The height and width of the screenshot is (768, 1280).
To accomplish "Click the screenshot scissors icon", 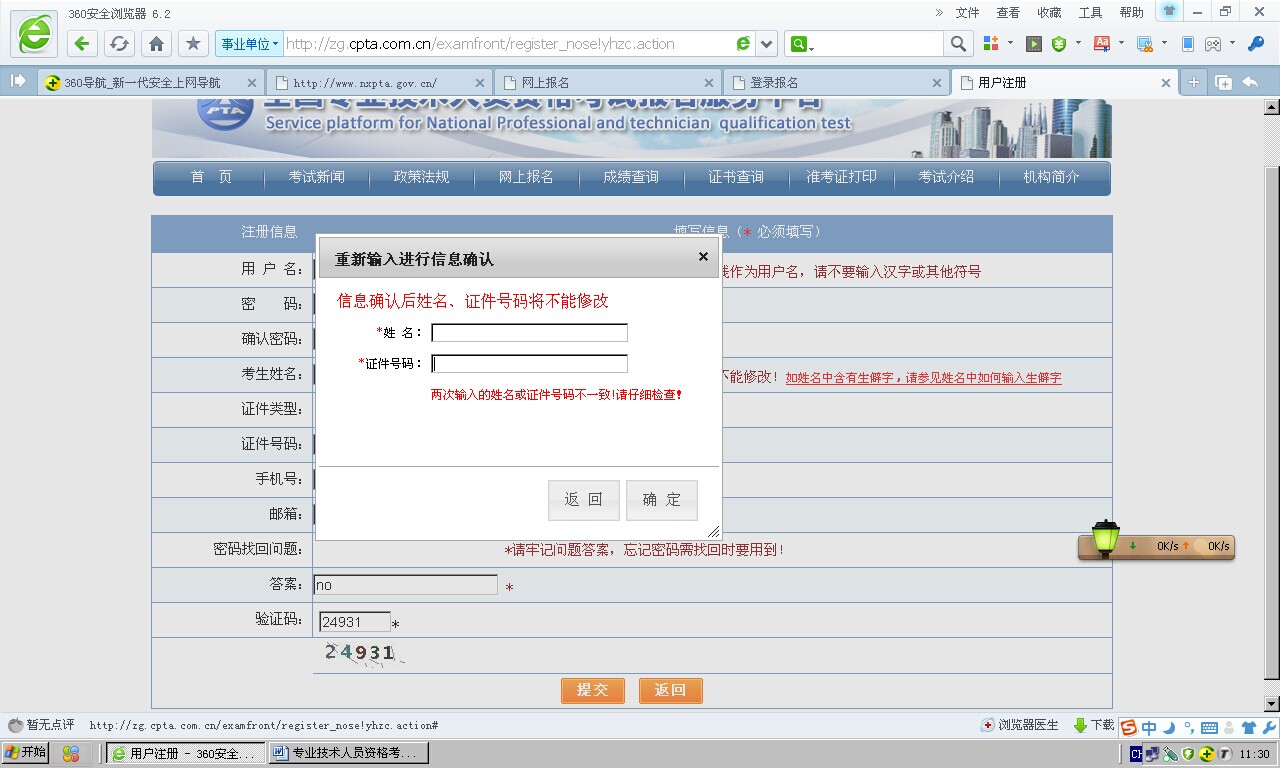I will [x=1145, y=44].
